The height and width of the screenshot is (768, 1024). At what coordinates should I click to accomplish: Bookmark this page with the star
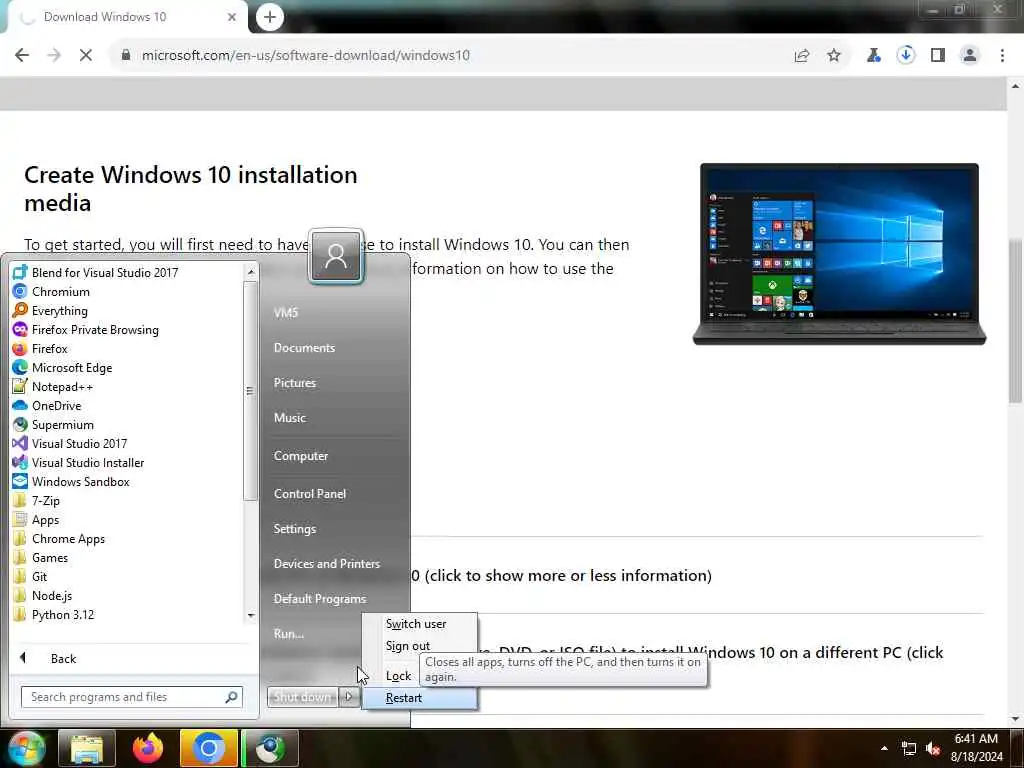click(x=834, y=55)
